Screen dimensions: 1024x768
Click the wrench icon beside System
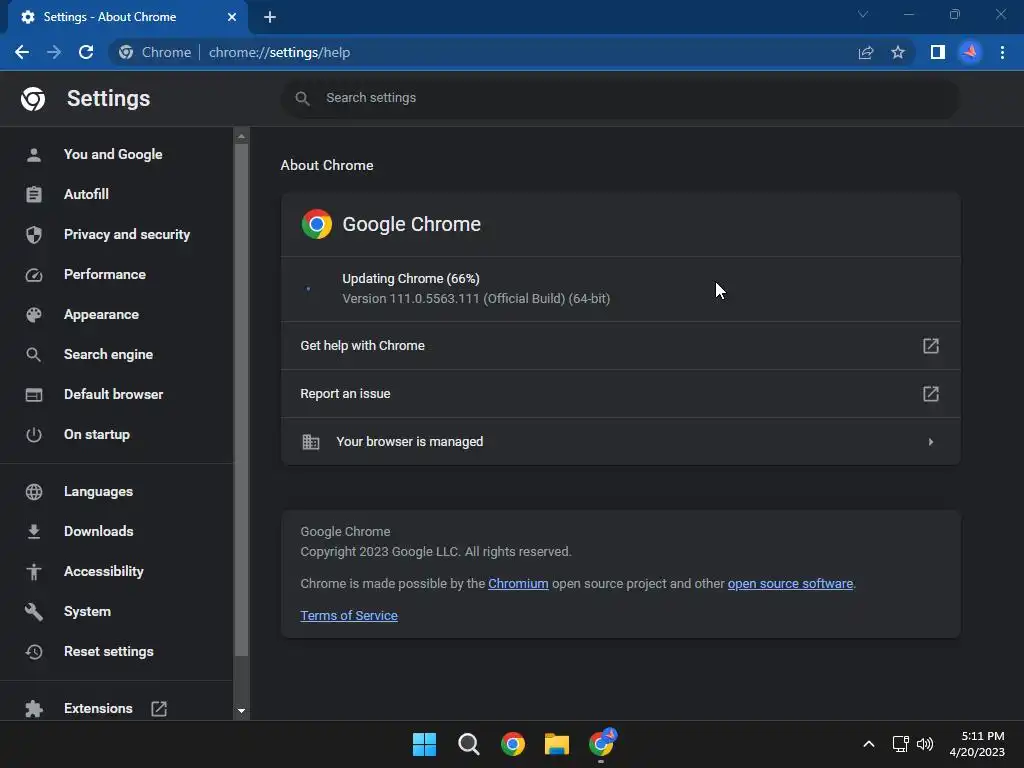pyautogui.click(x=34, y=612)
